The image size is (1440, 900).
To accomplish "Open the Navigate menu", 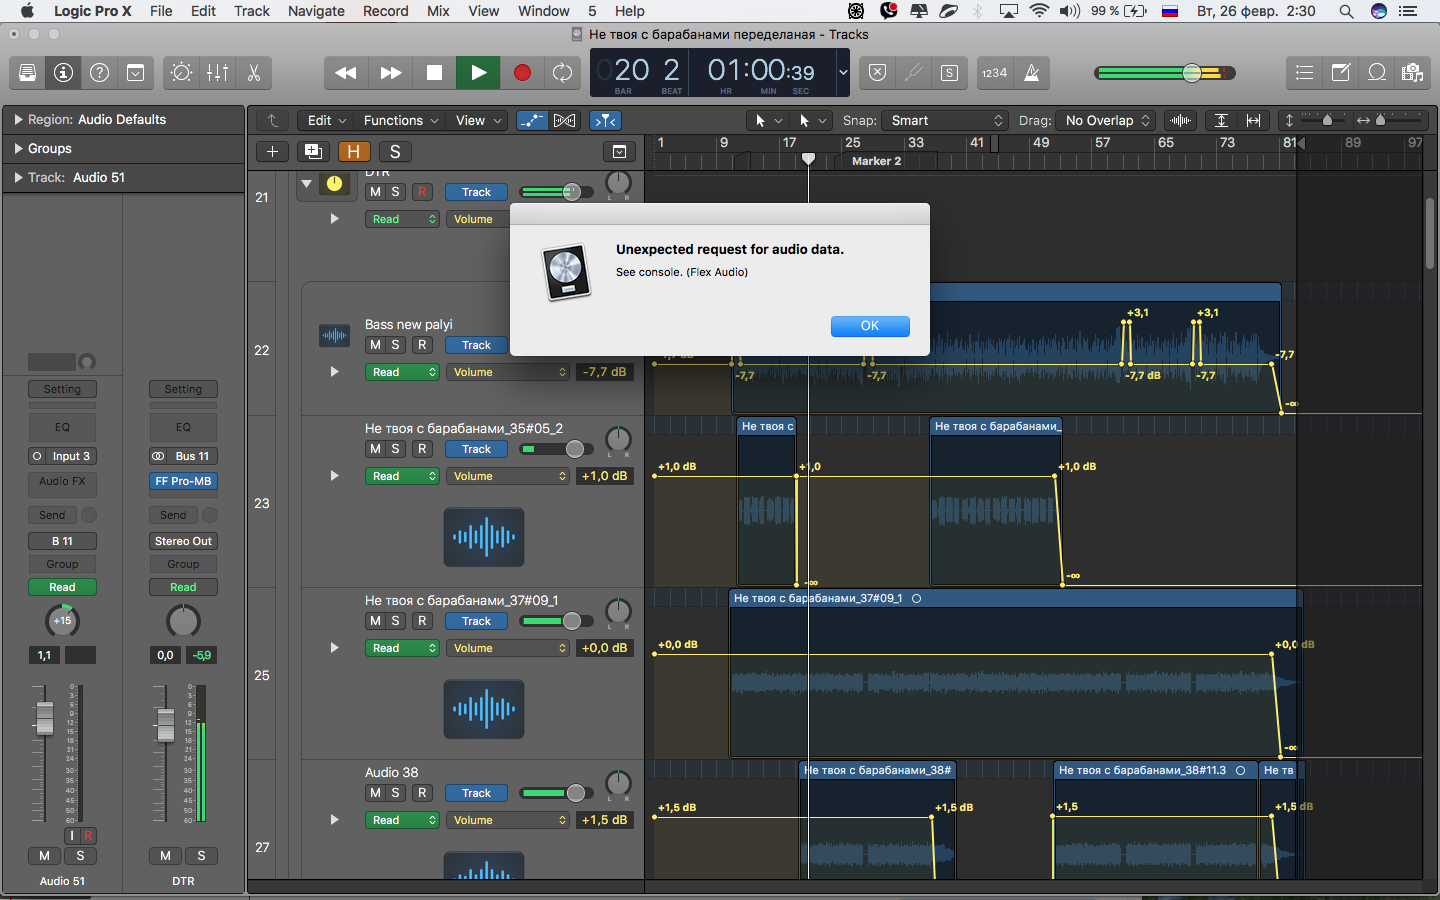I will [316, 11].
